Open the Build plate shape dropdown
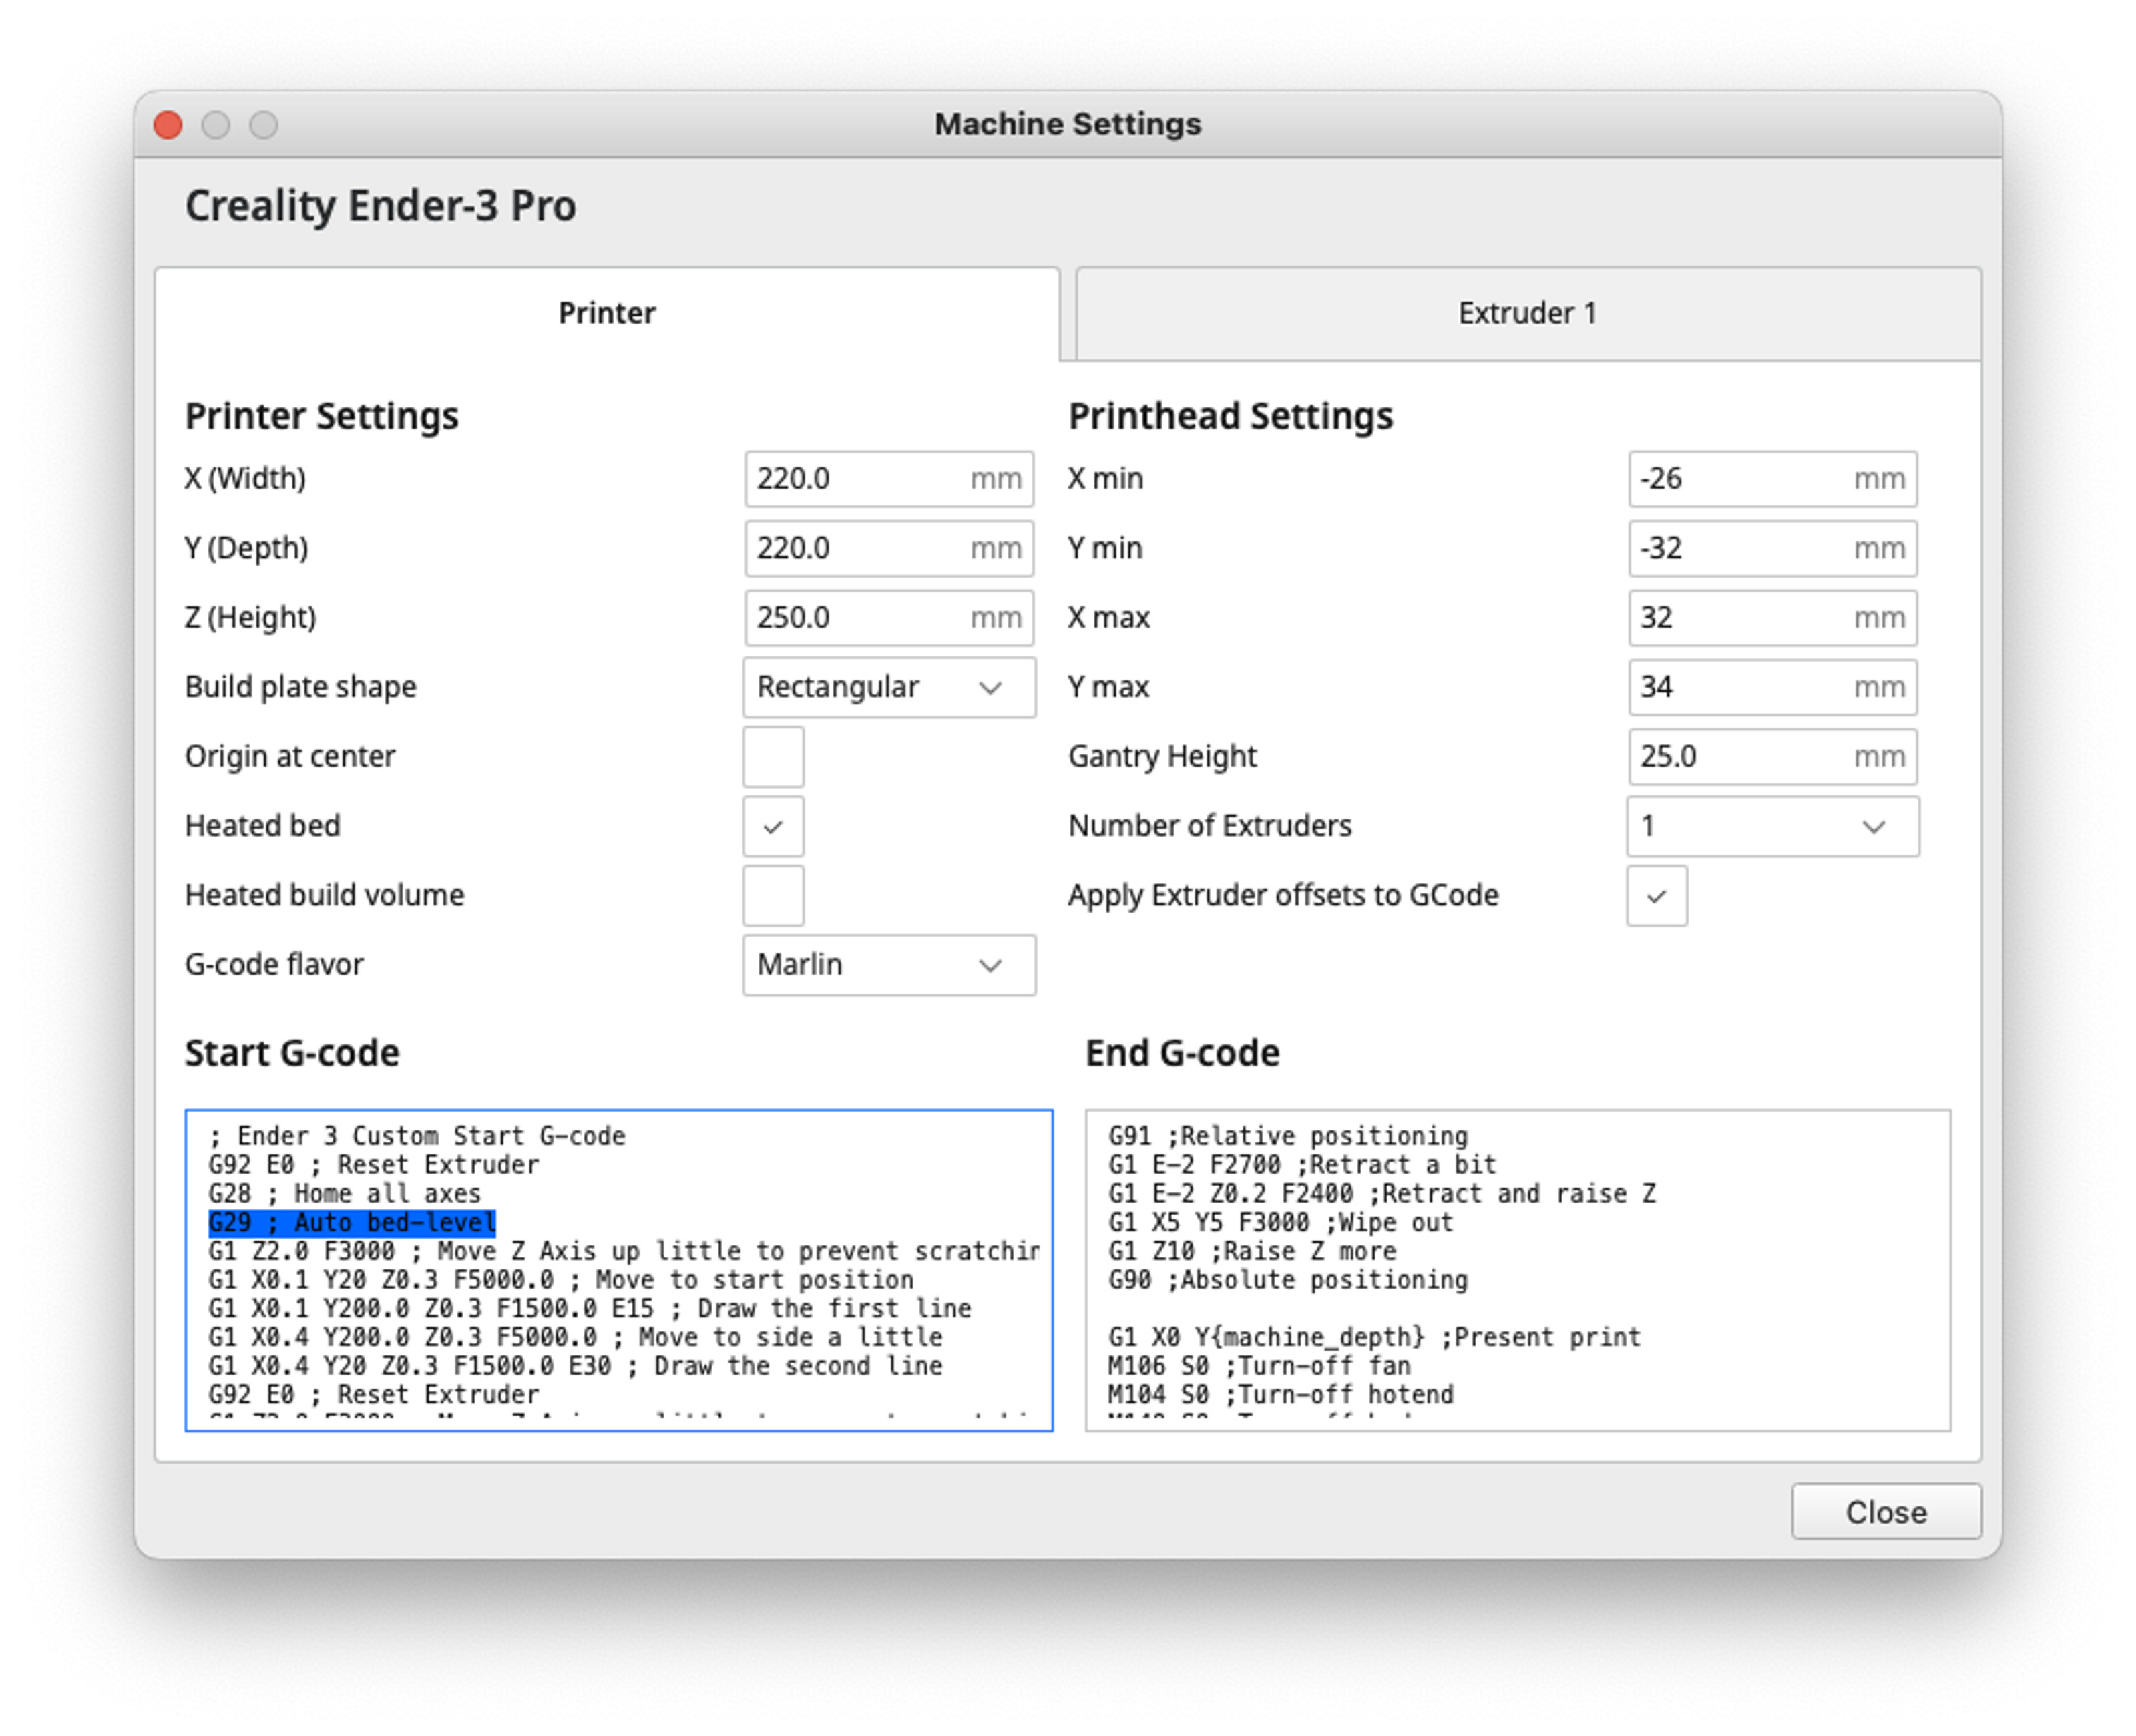 click(888, 688)
